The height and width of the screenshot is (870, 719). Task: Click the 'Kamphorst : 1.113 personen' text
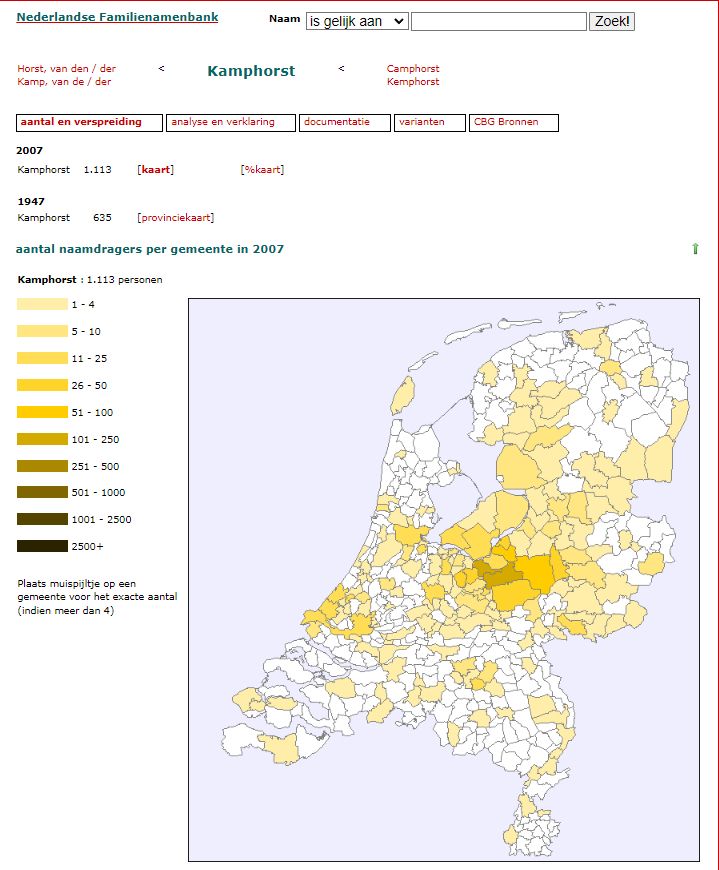pyautogui.click(x=90, y=280)
